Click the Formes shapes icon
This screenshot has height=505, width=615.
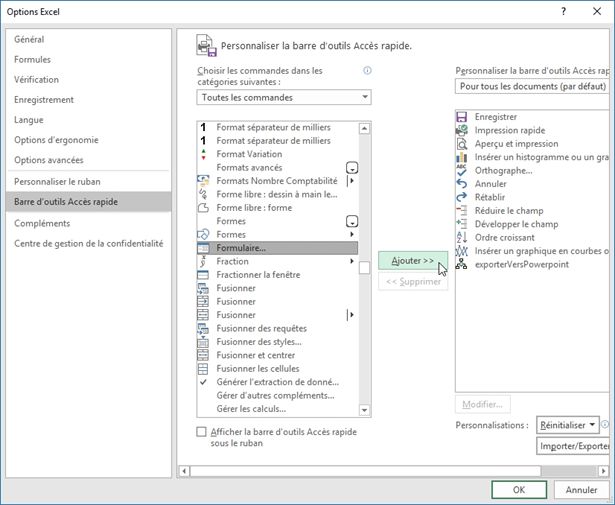[x=203, y=234]
